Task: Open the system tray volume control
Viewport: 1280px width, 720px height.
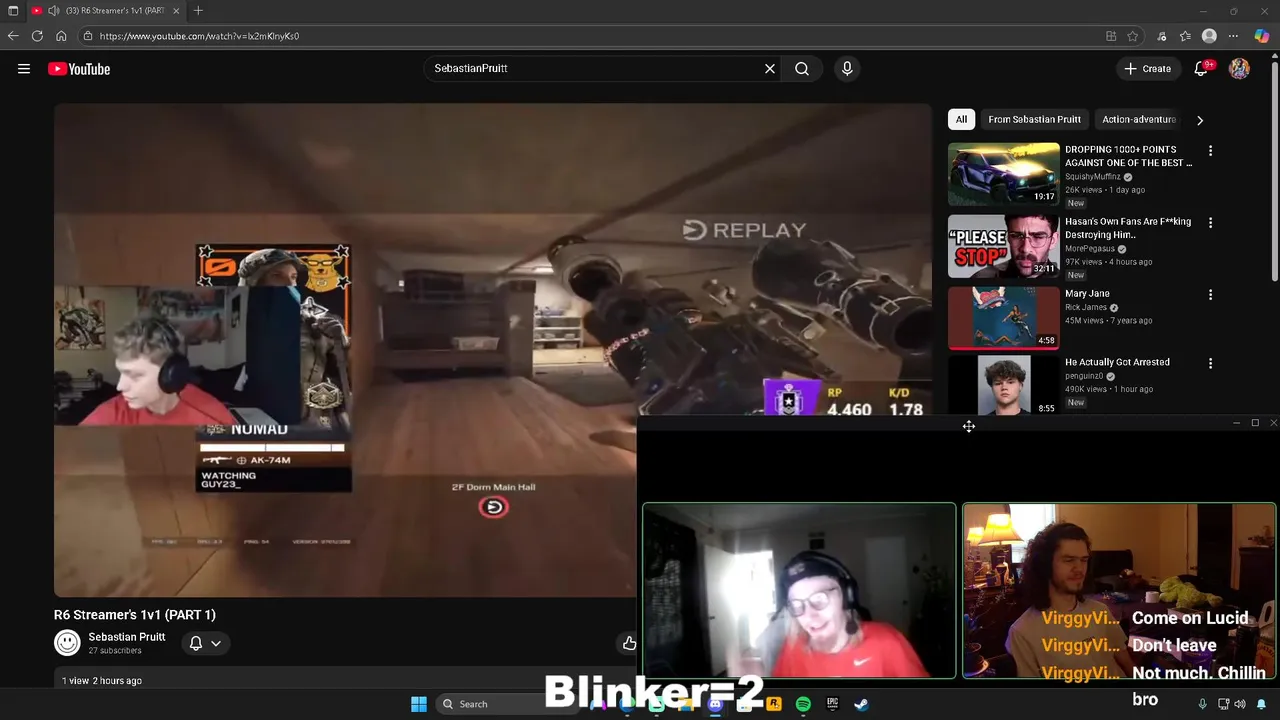Action: [1242, 704]
